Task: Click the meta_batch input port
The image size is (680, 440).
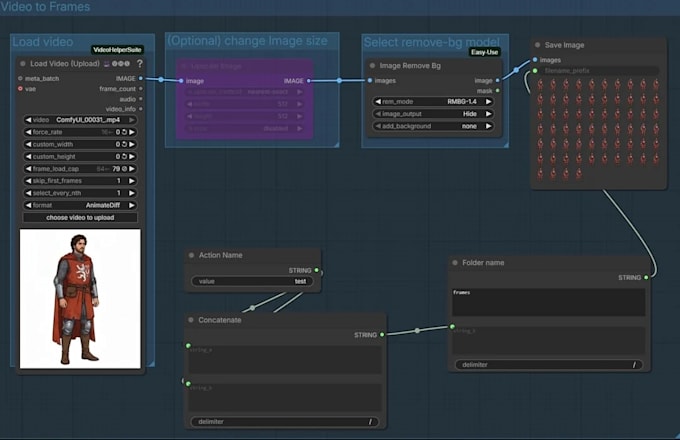Action: (x=20, y=78)
